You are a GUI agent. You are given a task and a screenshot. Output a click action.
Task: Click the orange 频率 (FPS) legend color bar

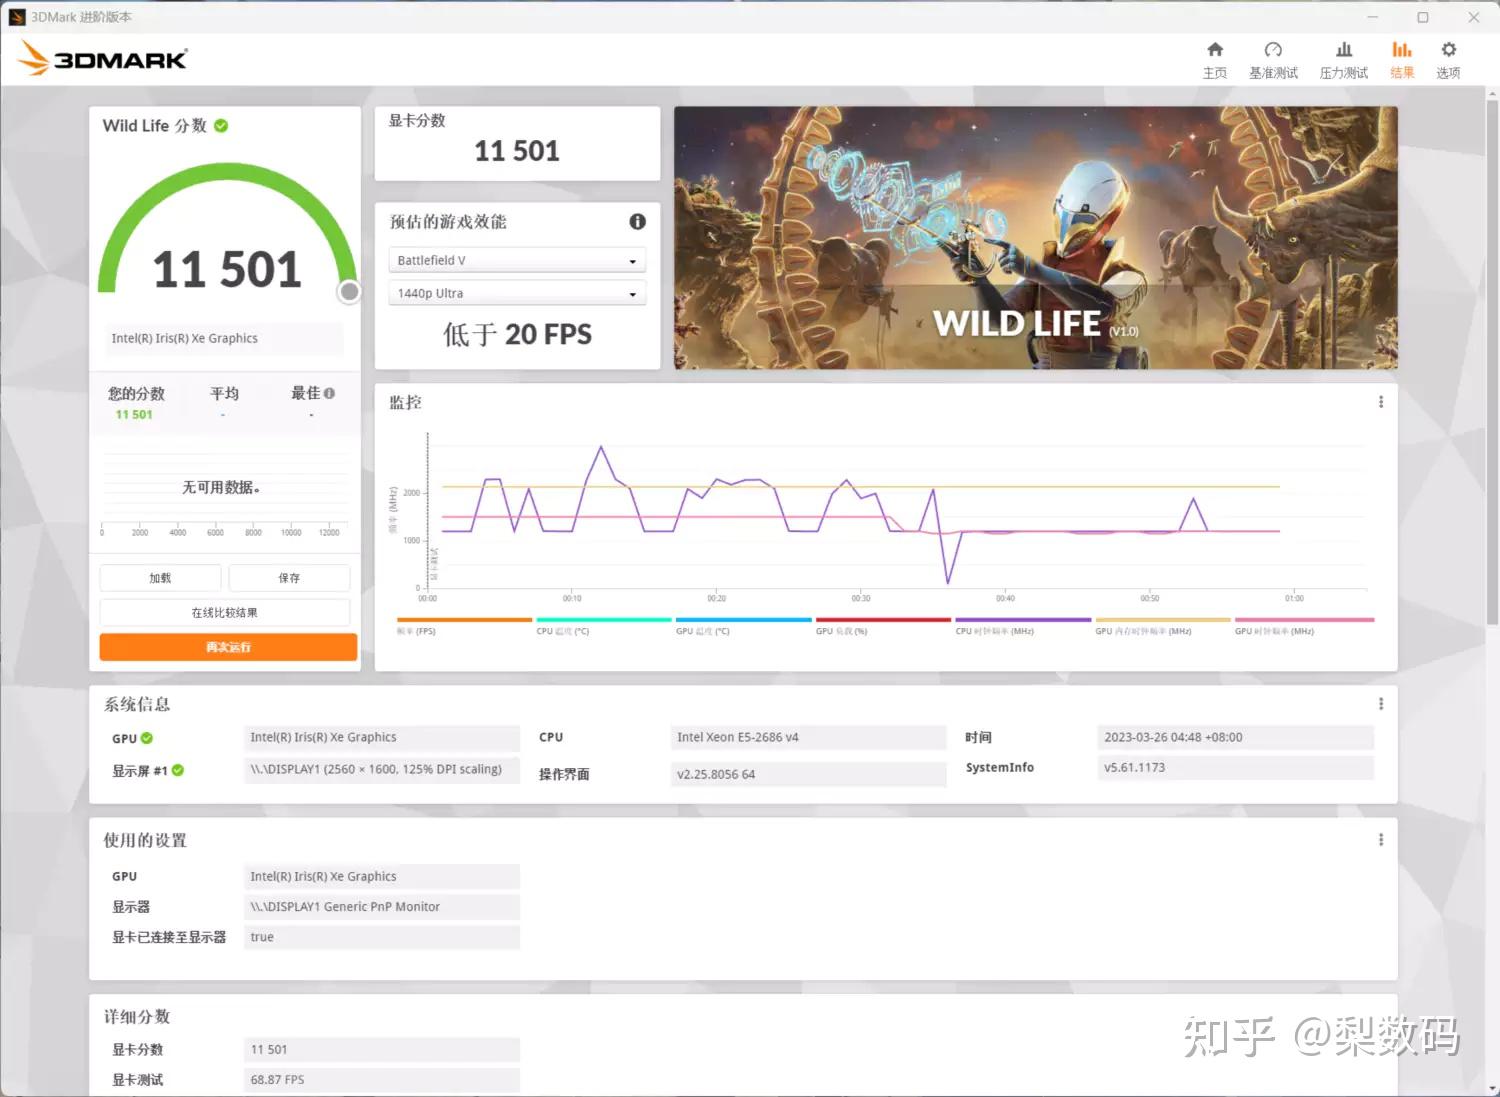pos(462,620)
